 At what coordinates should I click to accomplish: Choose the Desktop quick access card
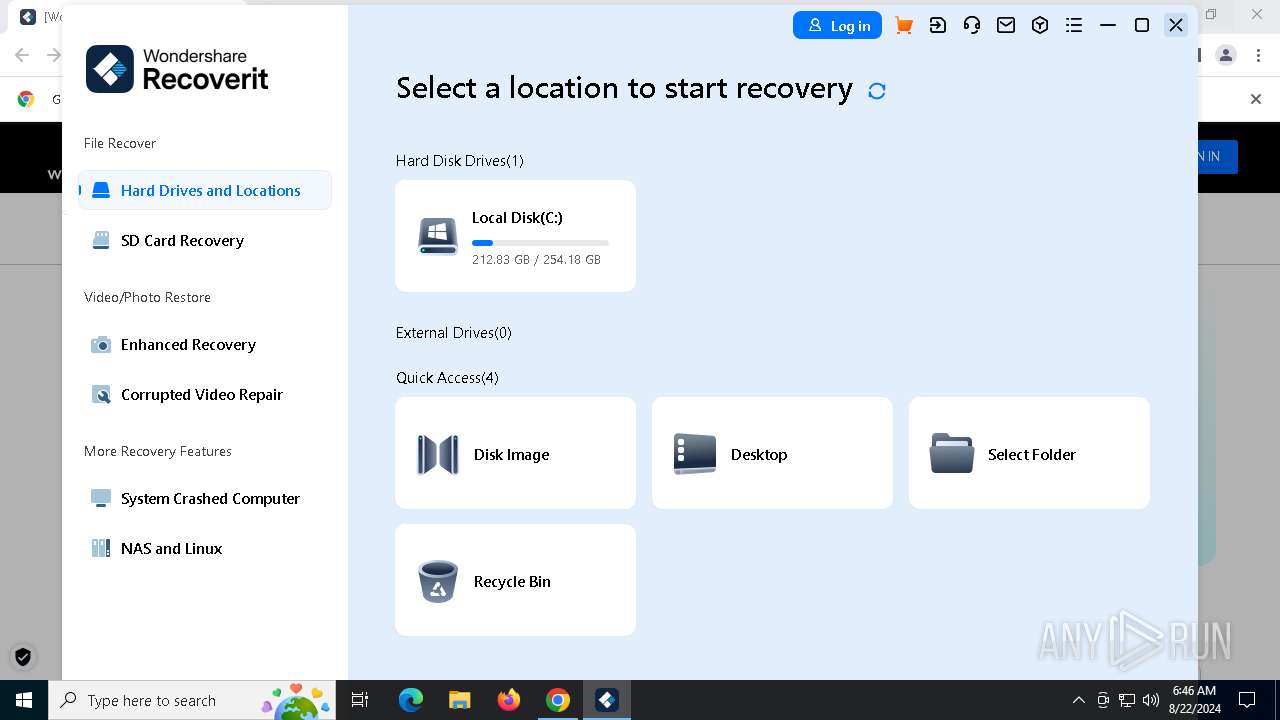772,453
